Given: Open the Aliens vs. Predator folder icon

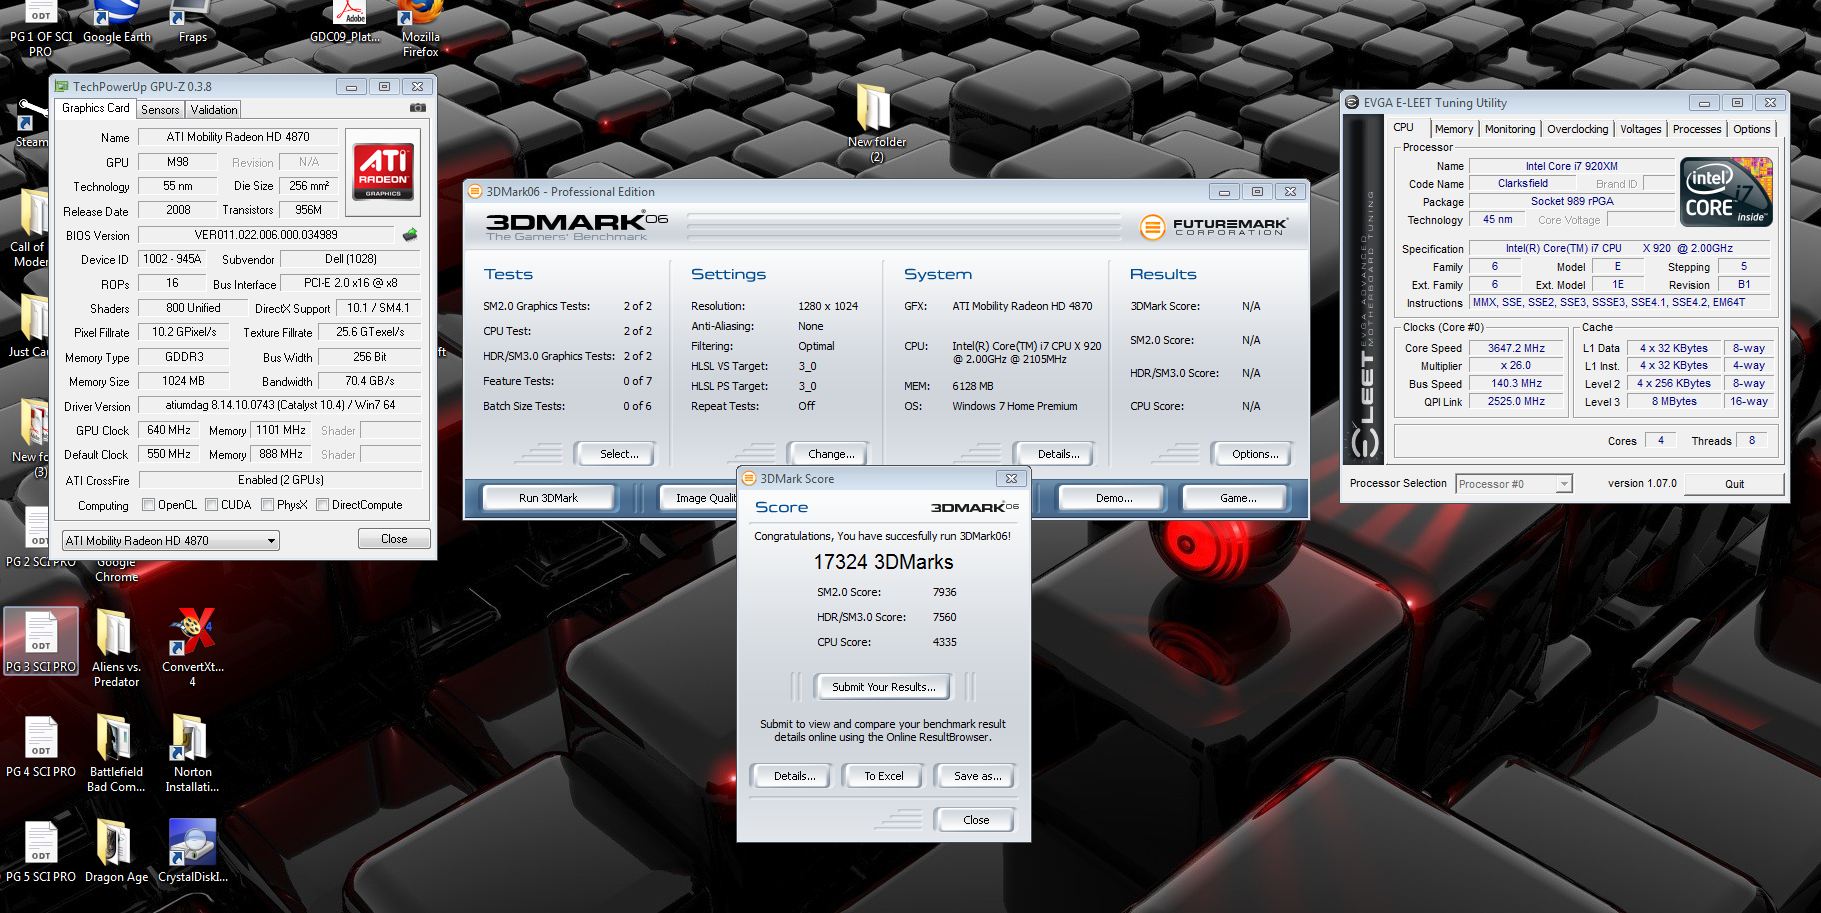Looking at the screenshot, I should pos(116,648).
